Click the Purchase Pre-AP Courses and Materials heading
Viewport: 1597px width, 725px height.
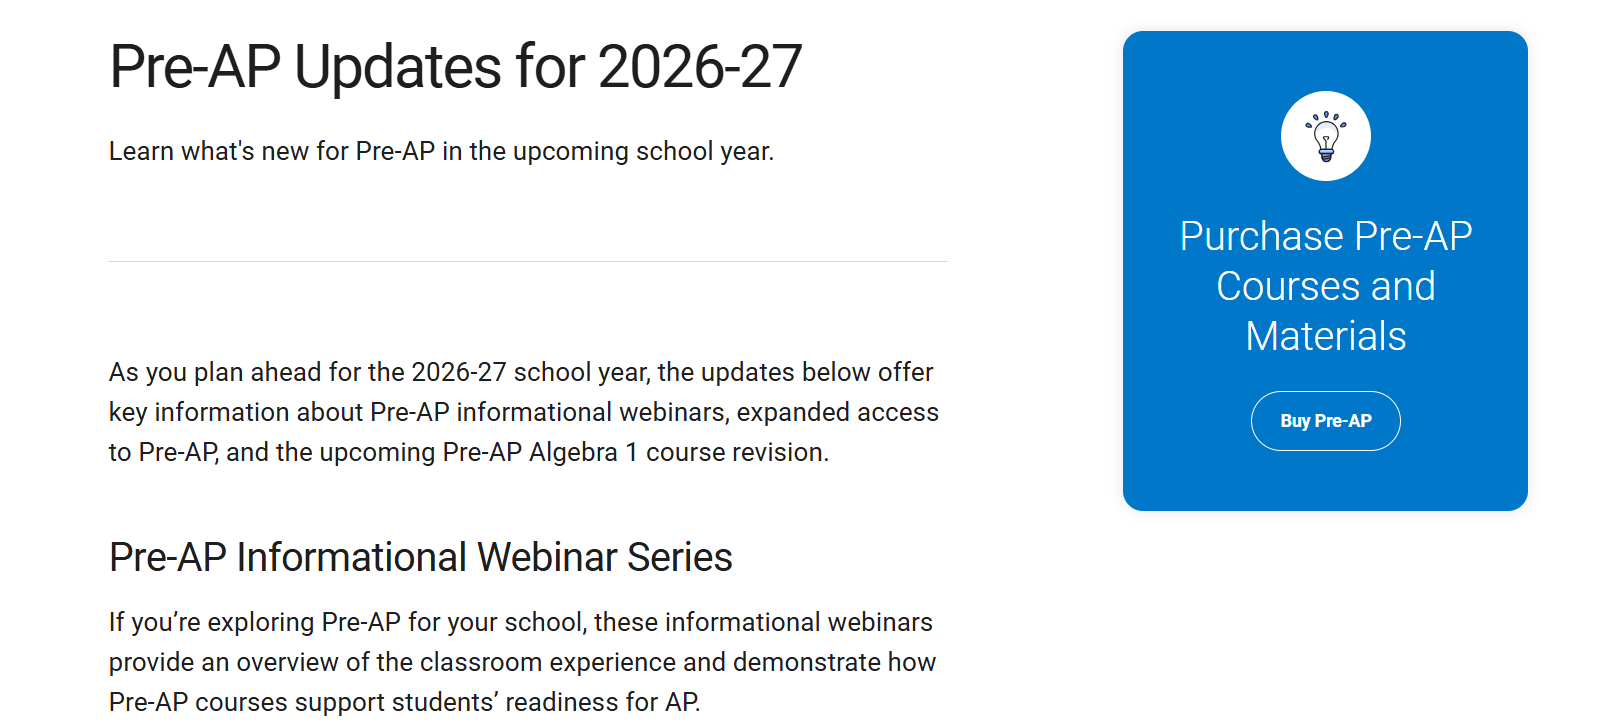[1325, 286]
